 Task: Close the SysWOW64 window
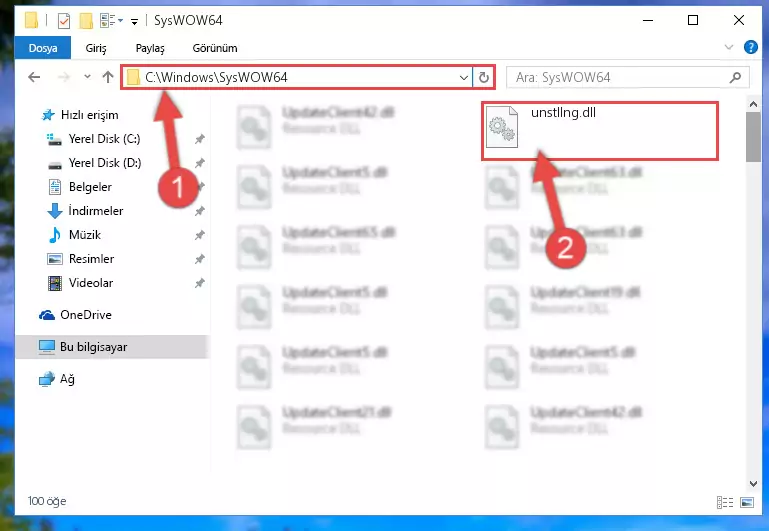pos(739,20)
